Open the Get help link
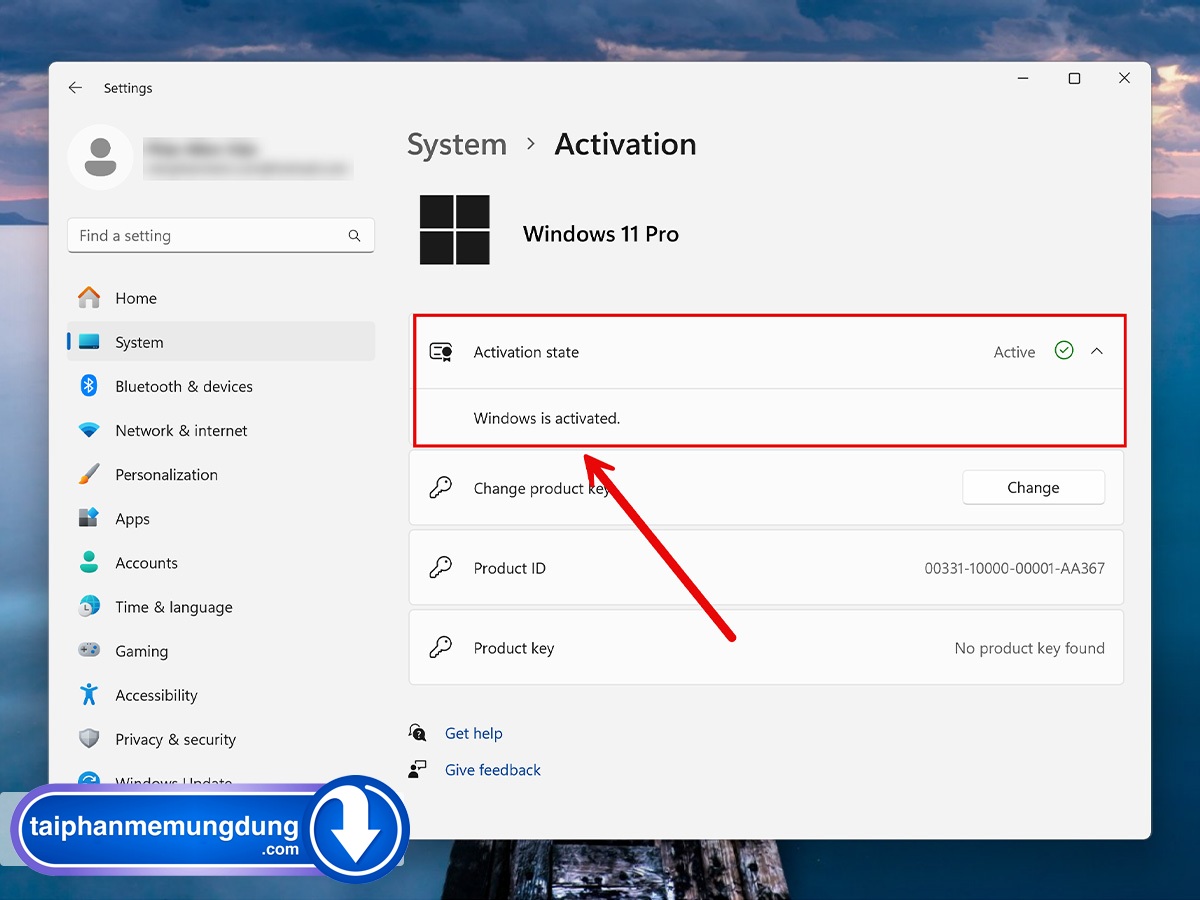1200x900 pixels. pos(474,733)
